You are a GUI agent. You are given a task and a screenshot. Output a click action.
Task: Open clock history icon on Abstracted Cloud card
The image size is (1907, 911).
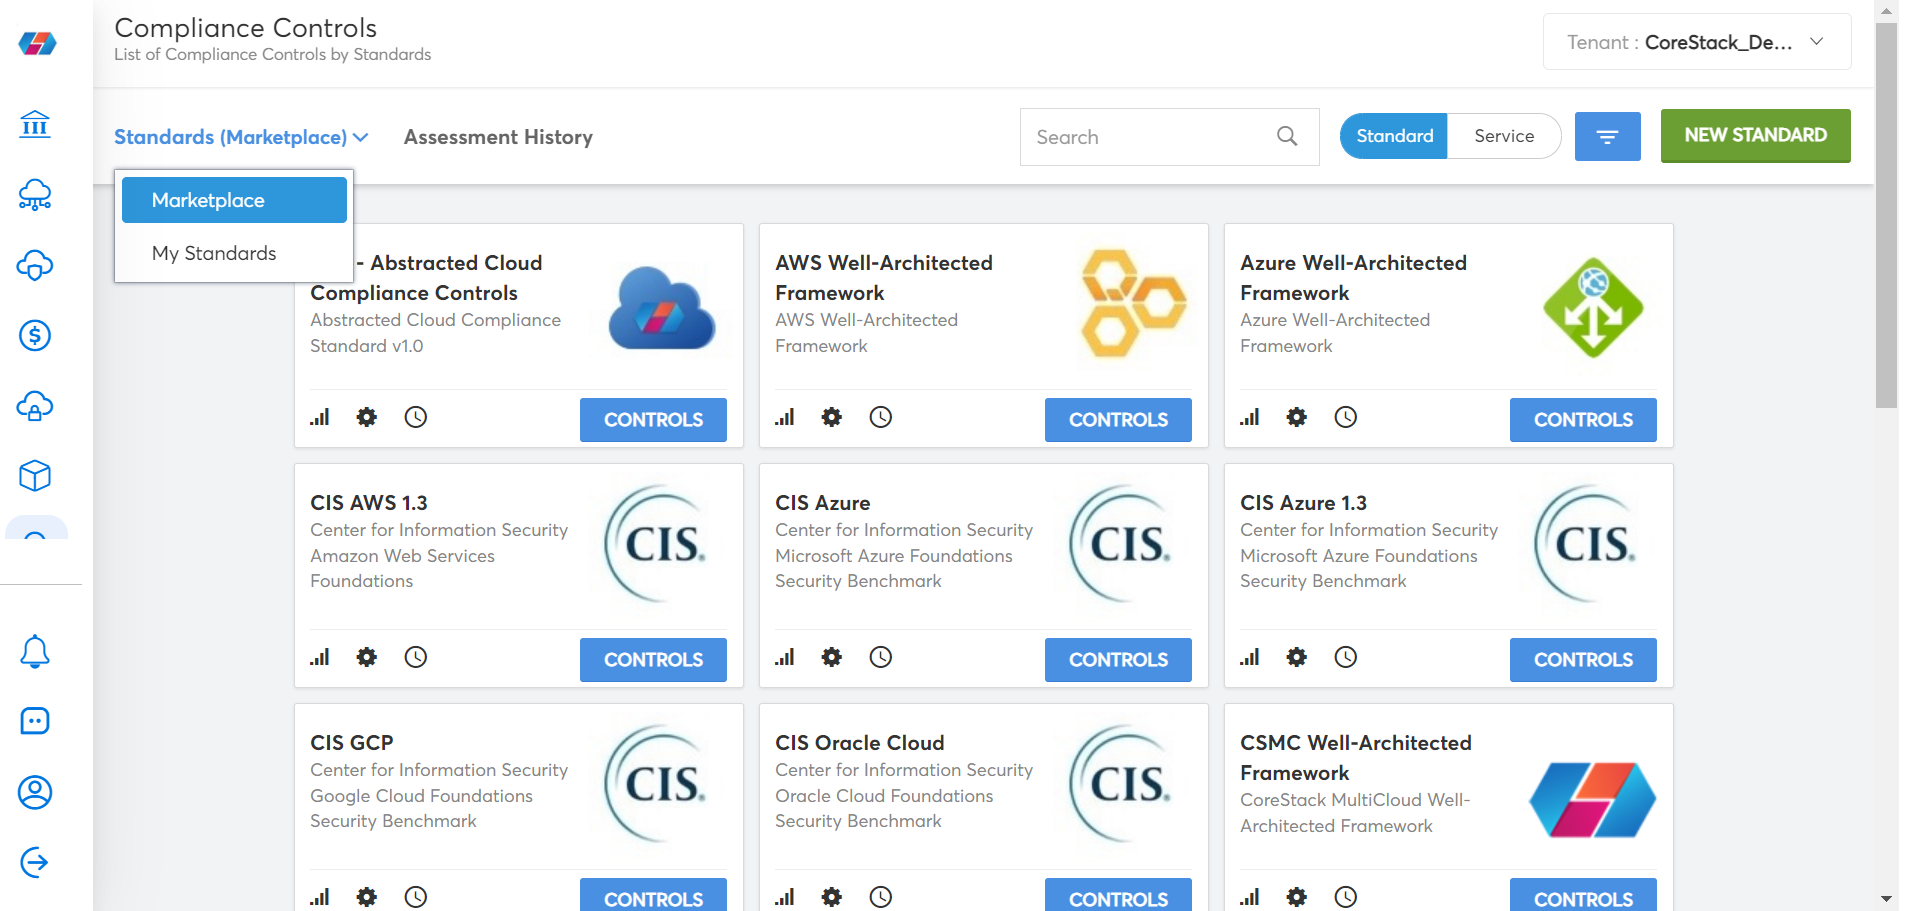tap(416, 417)
